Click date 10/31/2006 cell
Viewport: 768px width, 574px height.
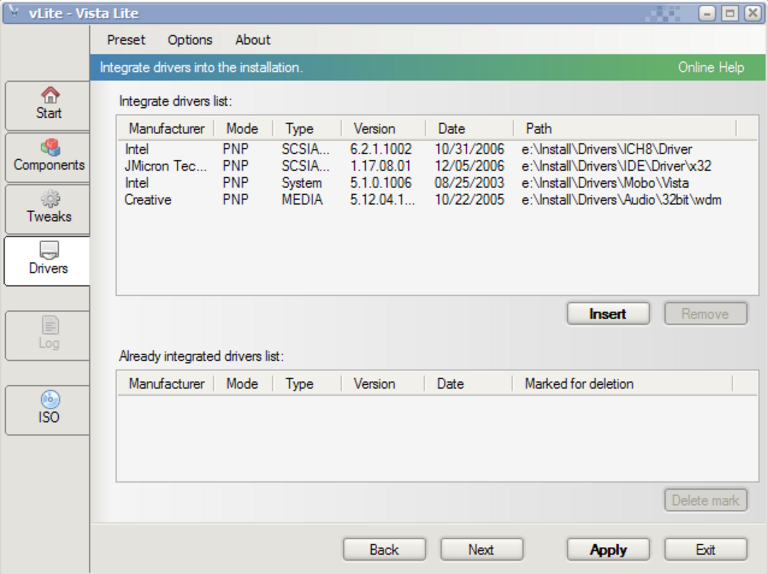point(469,149)
